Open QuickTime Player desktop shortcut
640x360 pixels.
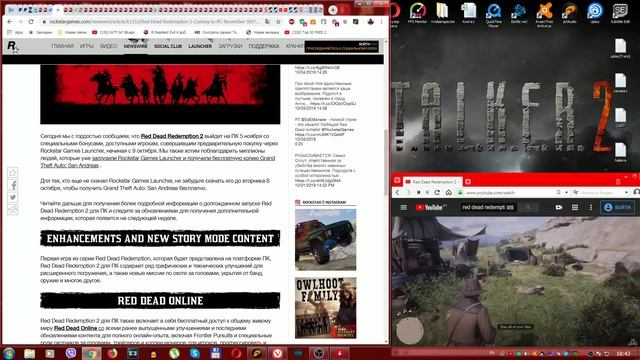[x=493, y=14]
